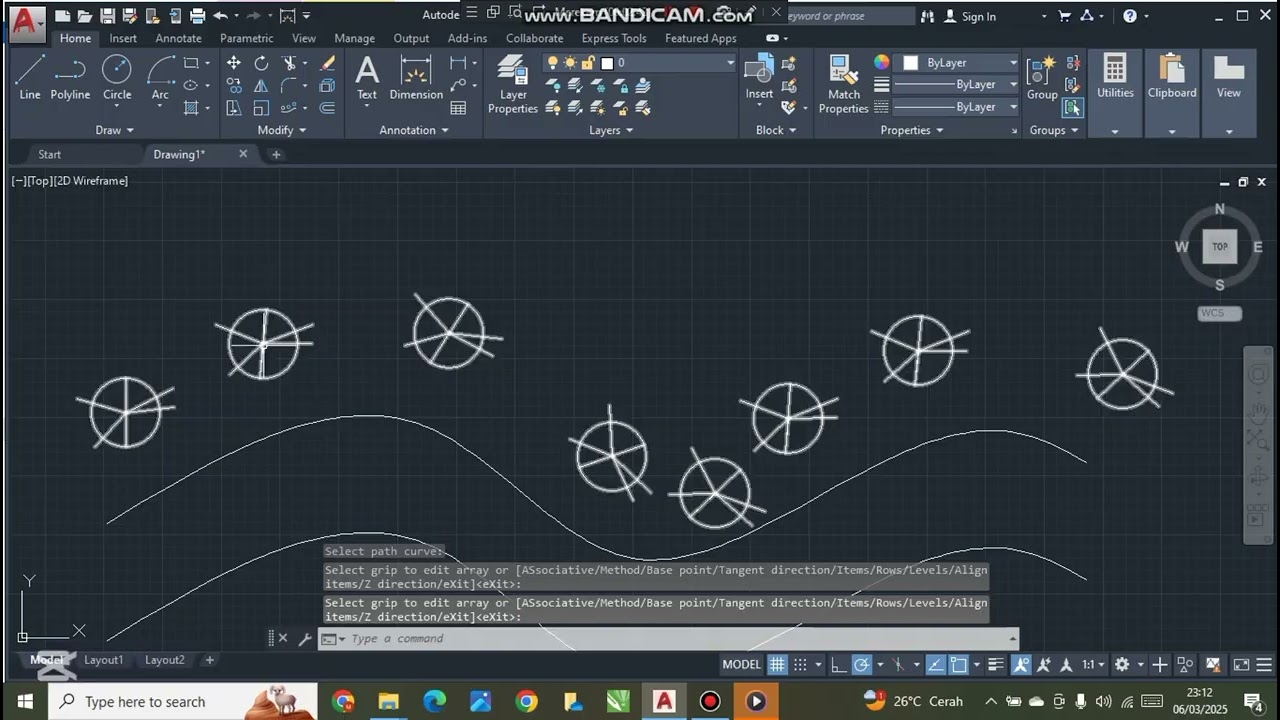
Task: Select the Scale tool
Action: (x=261, y=108)
